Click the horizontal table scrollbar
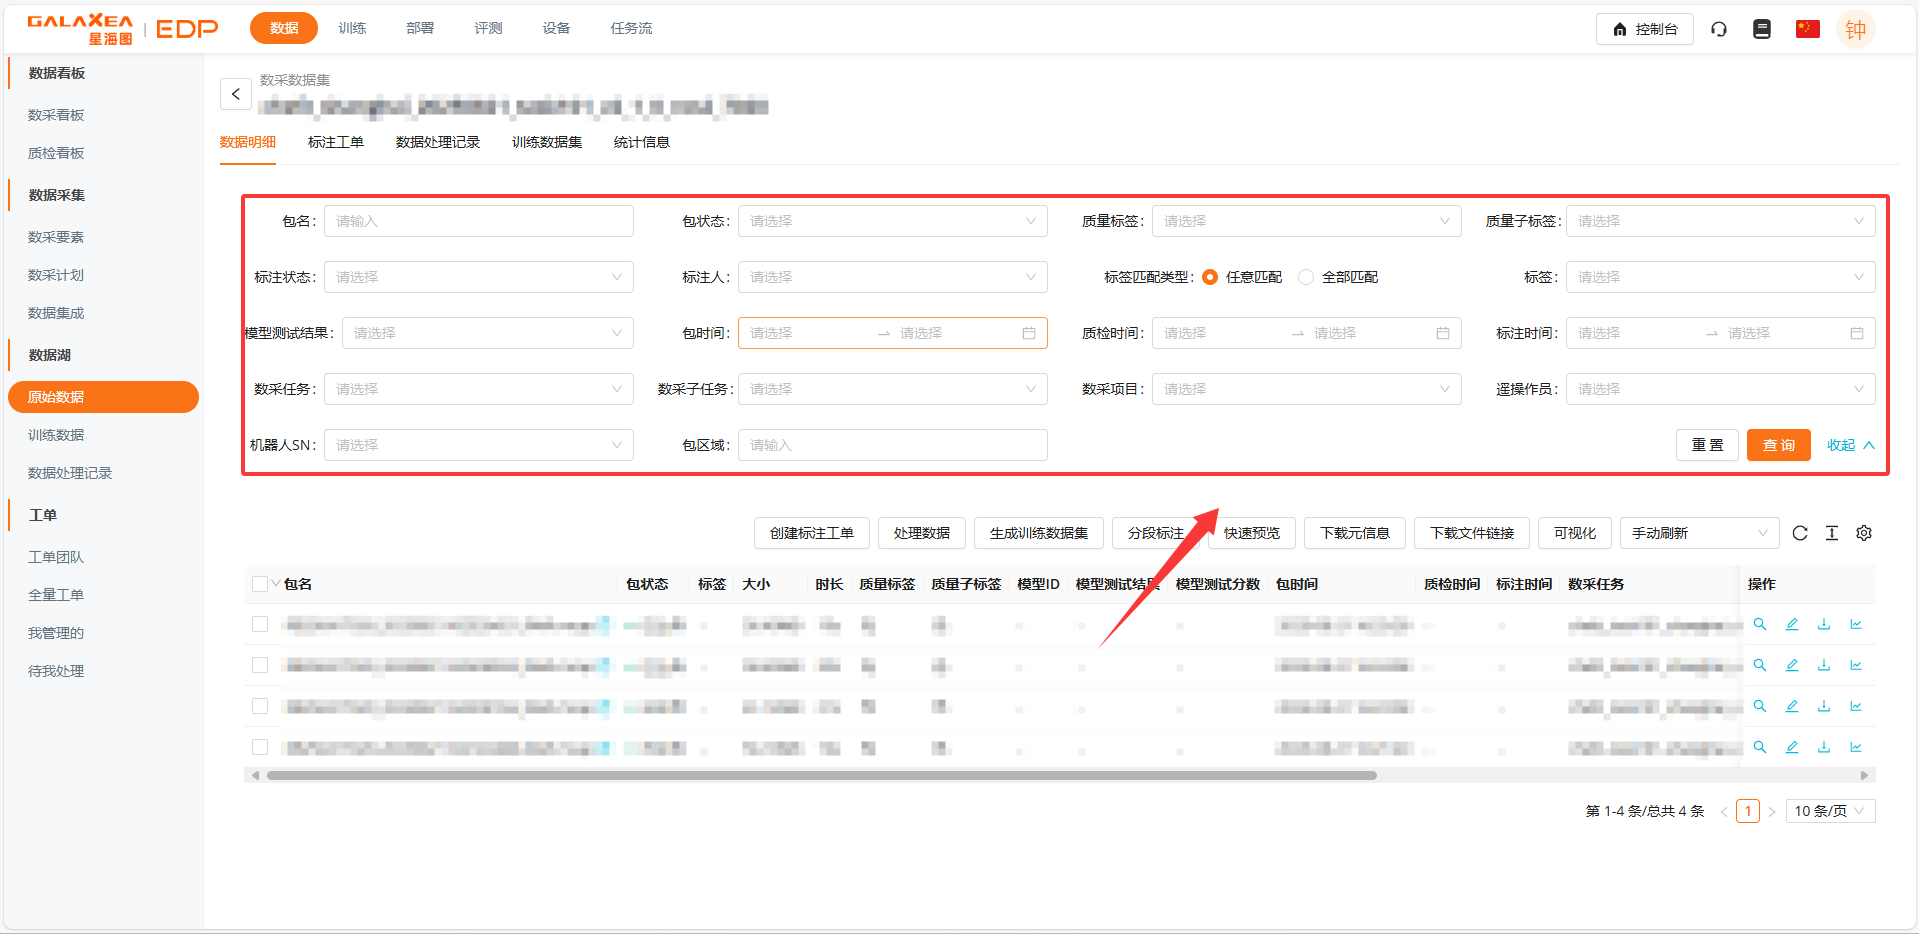The width and height of the screenshot is (1919, 934). coord(820,775)
